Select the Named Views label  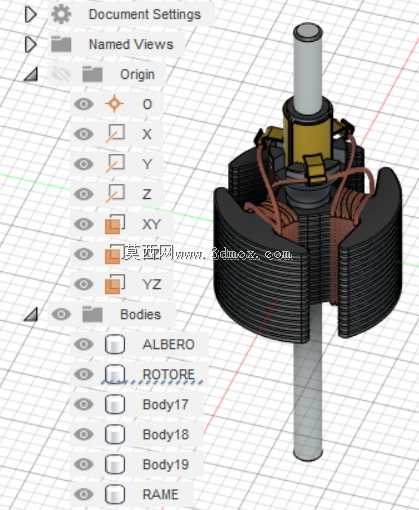(131, 44)
